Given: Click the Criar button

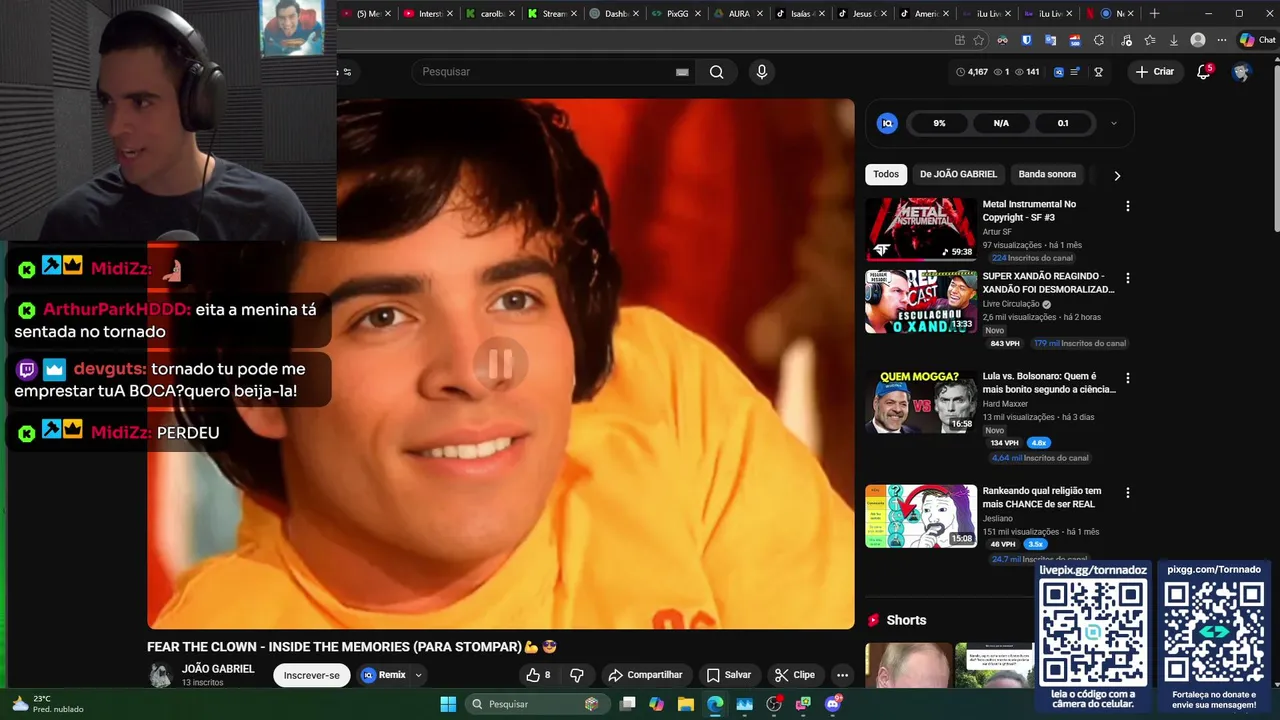Looking at the screenshot, I should point(1154,72).
